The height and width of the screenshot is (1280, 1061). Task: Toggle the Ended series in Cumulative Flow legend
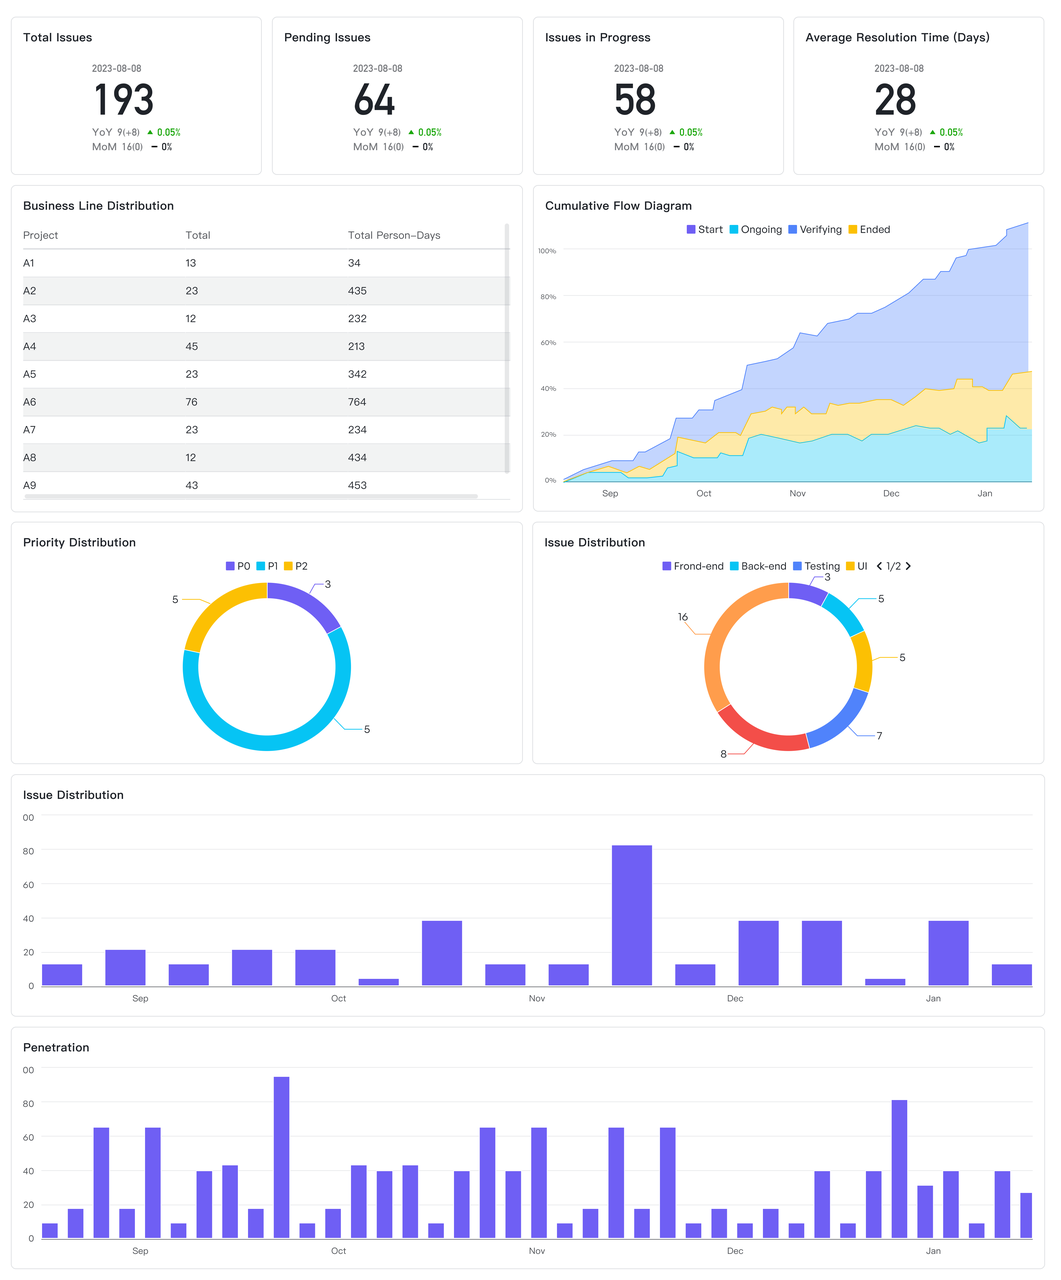(x=868, y=230)
